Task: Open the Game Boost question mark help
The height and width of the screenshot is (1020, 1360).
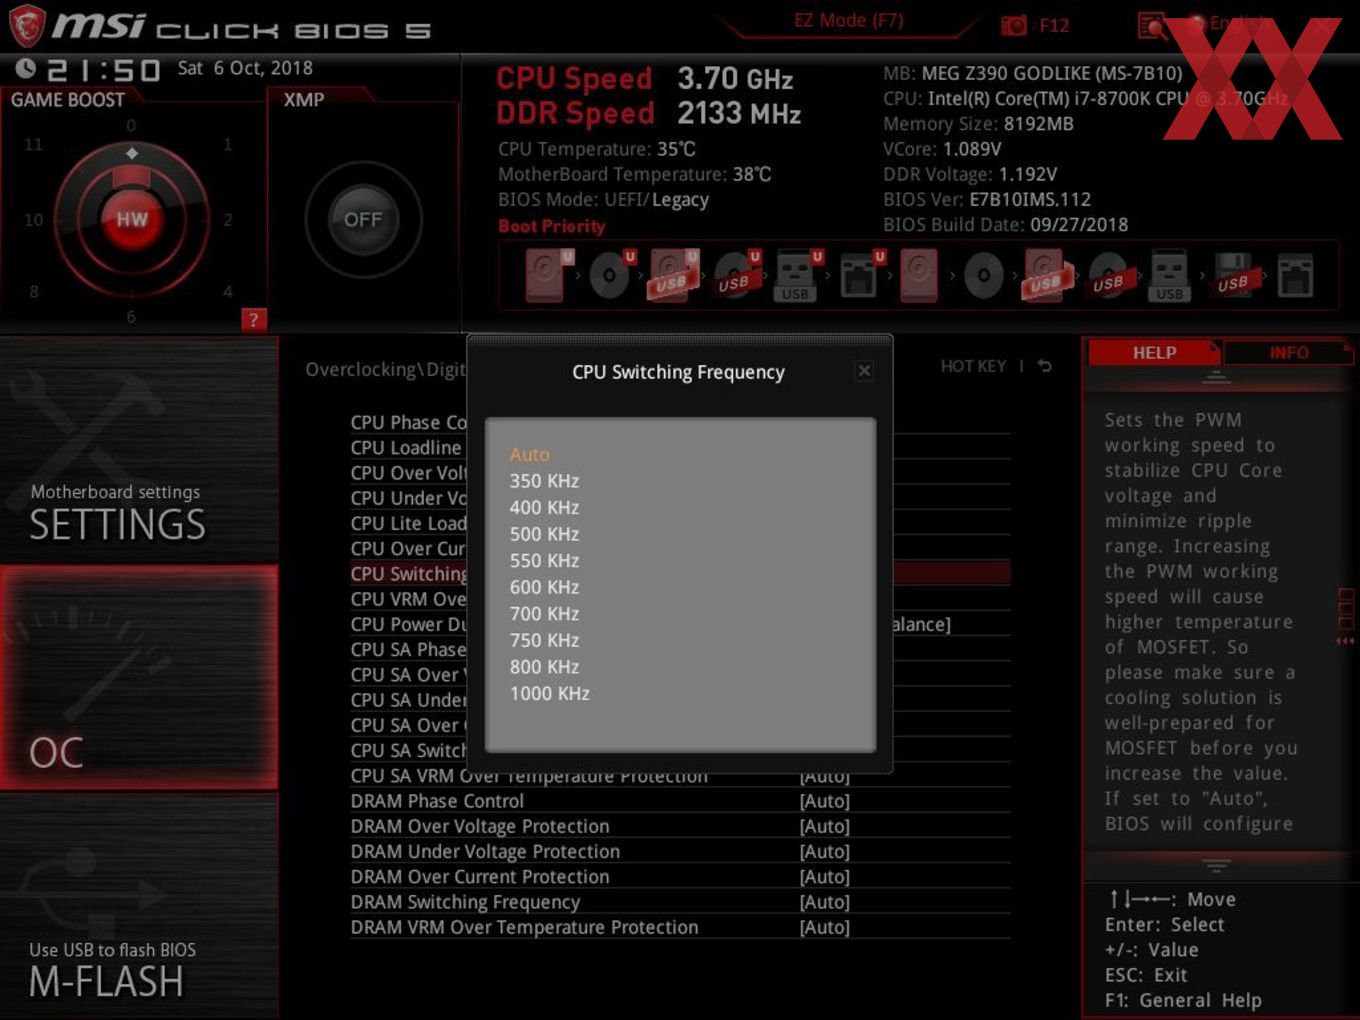Action: tap(253, 320)
